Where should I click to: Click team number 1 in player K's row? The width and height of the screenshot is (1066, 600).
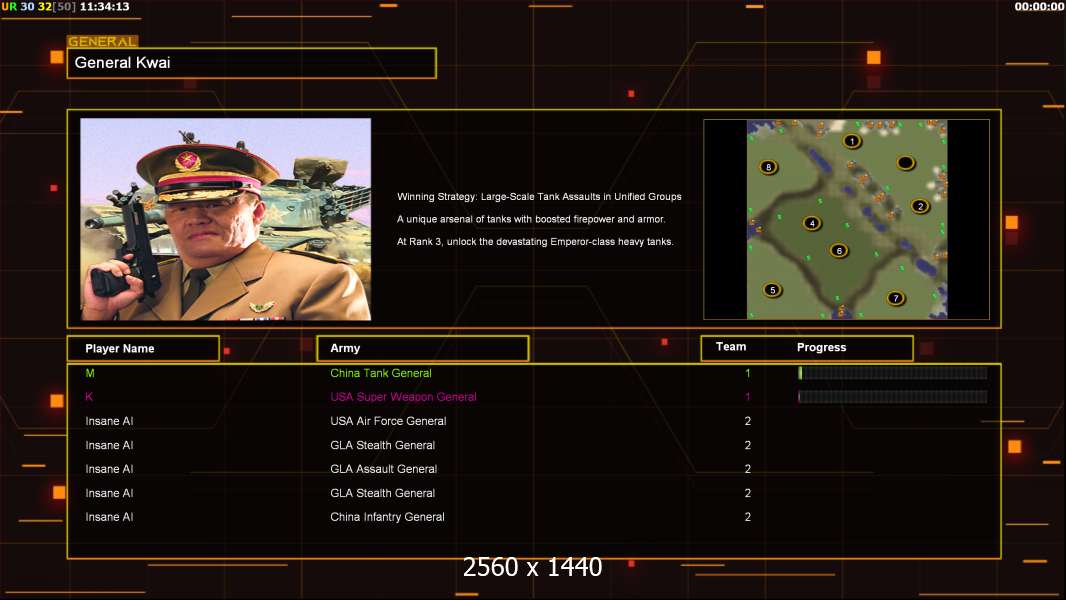point(748,397)
